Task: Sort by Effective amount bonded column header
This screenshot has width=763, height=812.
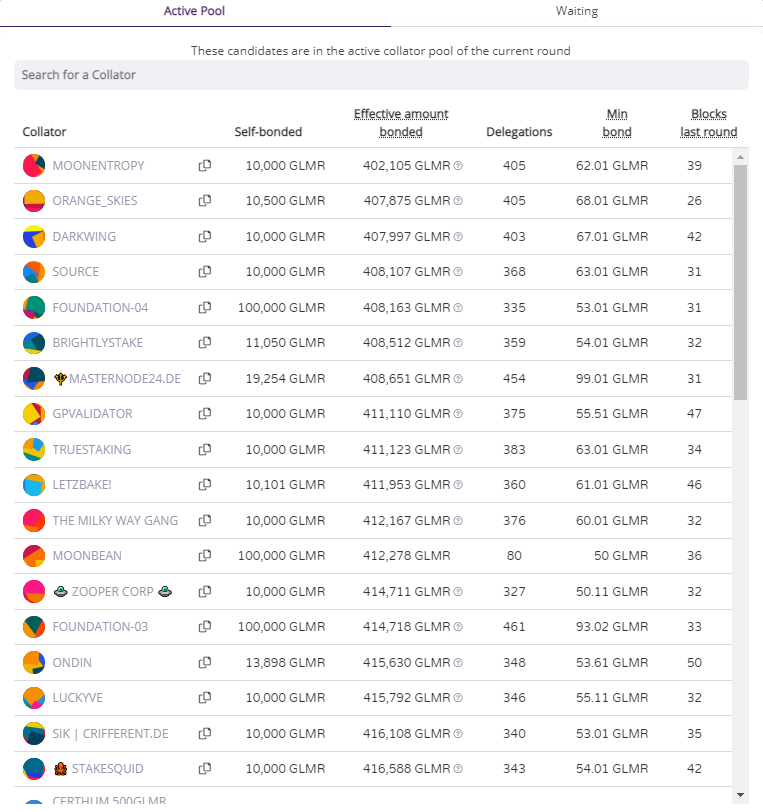Action: (x=401, y=123)
